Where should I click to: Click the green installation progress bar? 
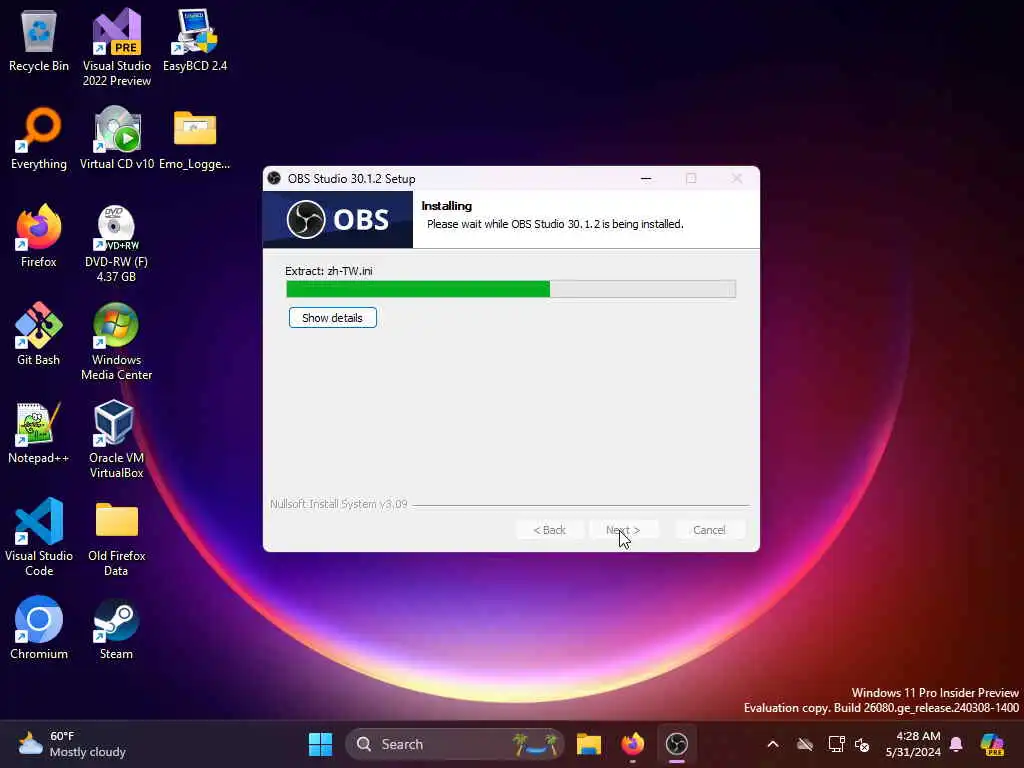click(x=511, y=289)
